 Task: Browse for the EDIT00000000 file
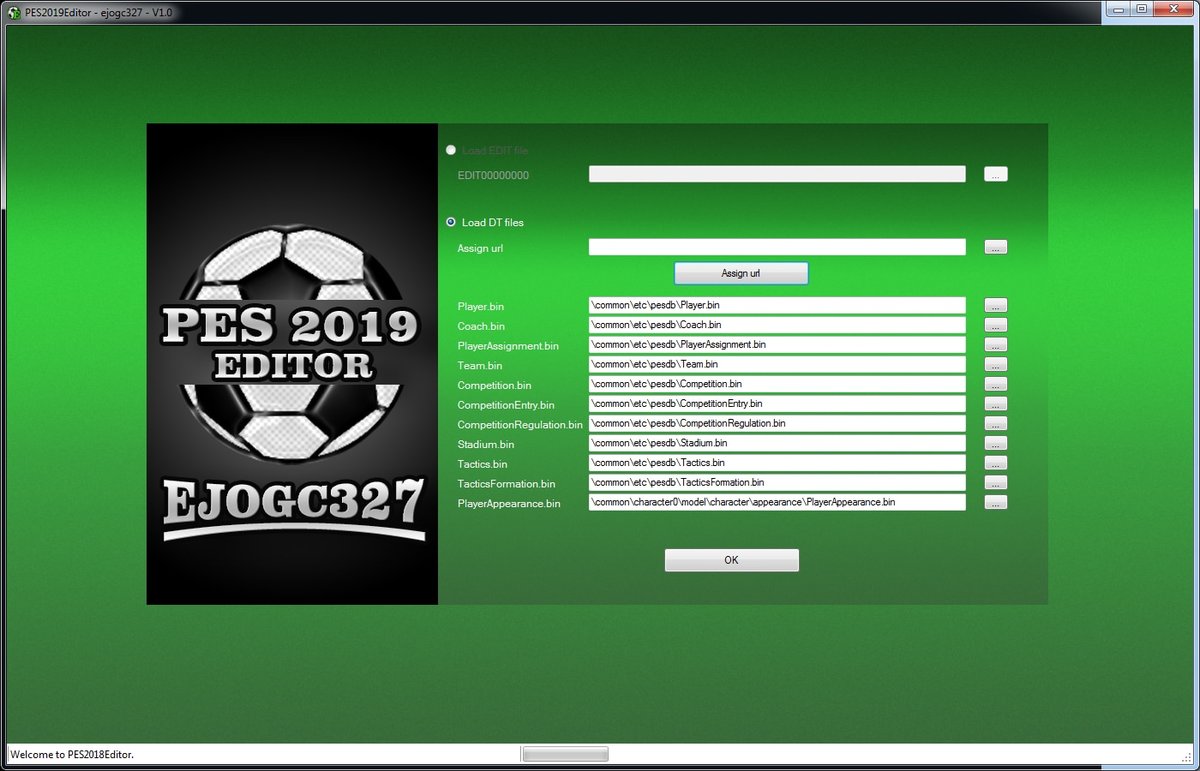[995, 174]
